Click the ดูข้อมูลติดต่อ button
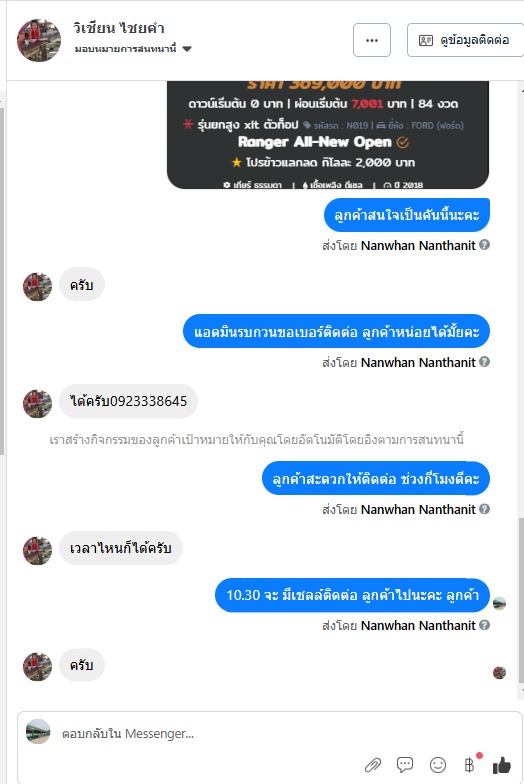The height and width of the screenshot is (784, 524). pyautogui.click(x=466, y=40)
